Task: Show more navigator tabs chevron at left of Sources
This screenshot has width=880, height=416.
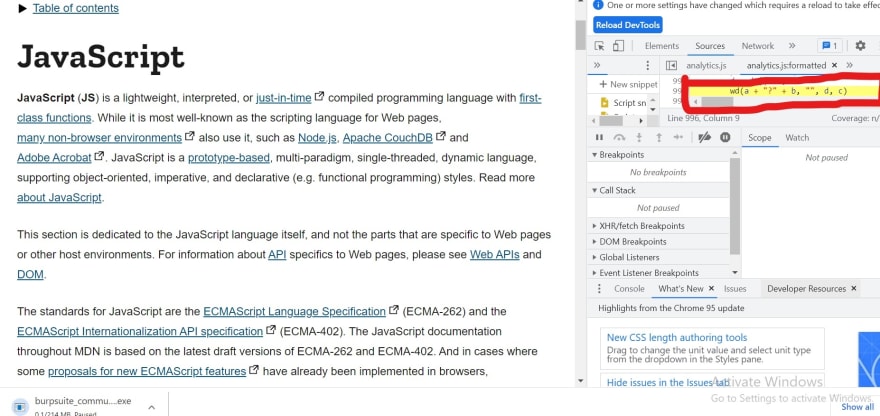Action: pos(597,65)
